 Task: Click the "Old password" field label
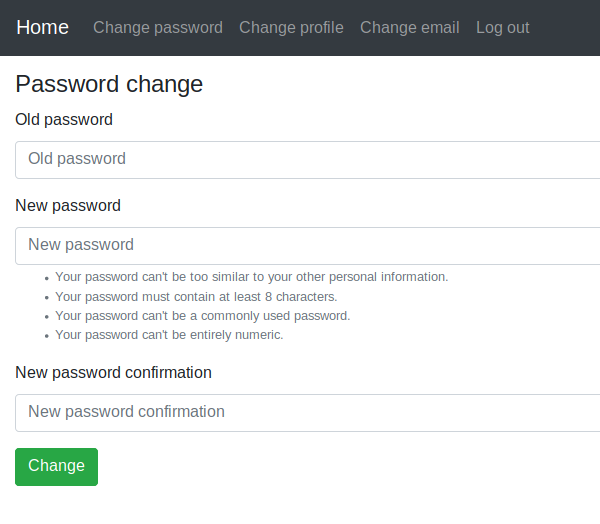point(64,120)
